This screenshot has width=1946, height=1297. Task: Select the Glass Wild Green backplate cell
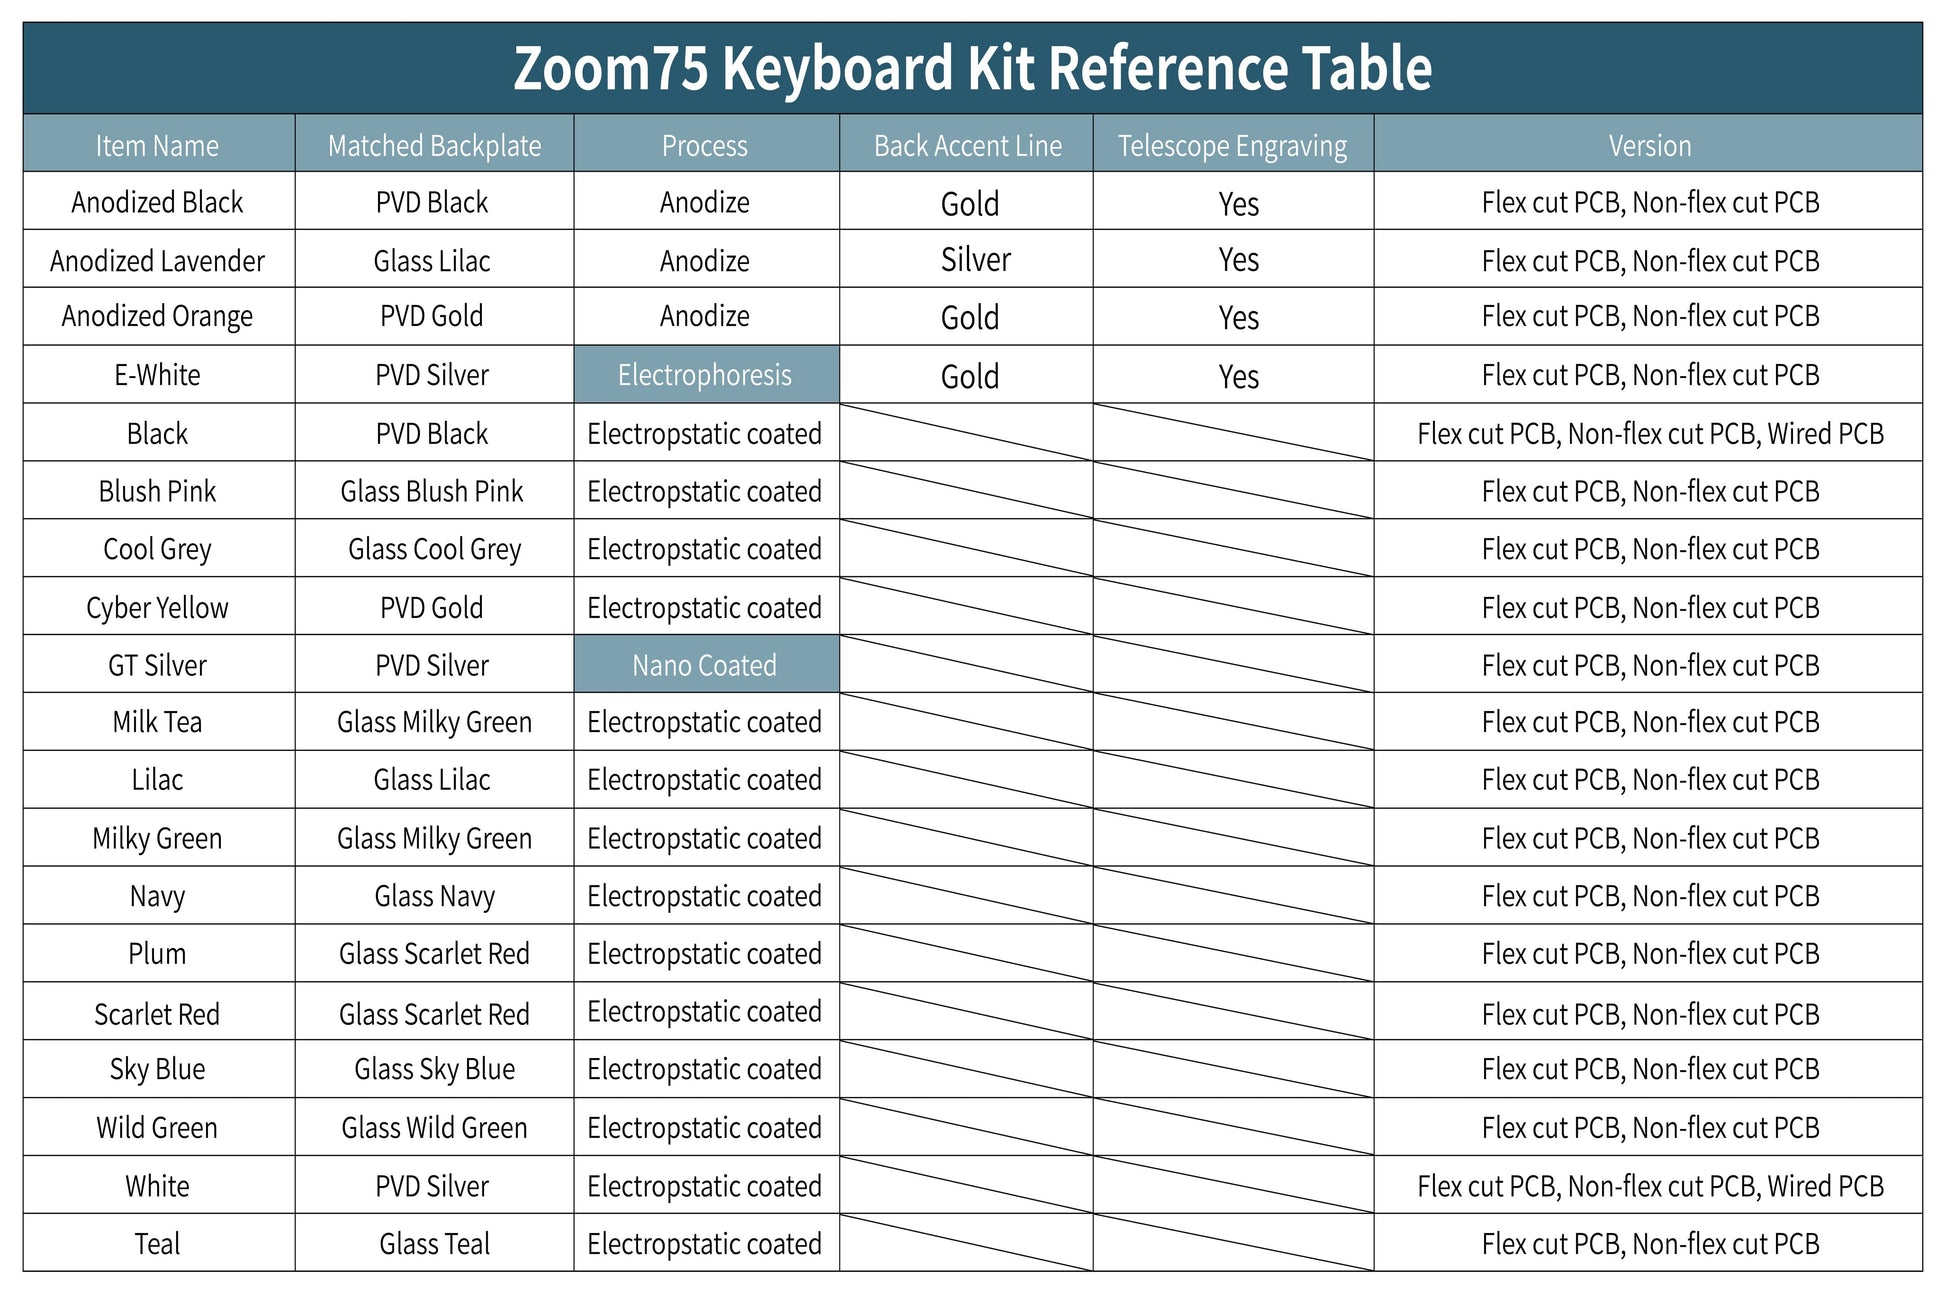[x=434, y=1128]
